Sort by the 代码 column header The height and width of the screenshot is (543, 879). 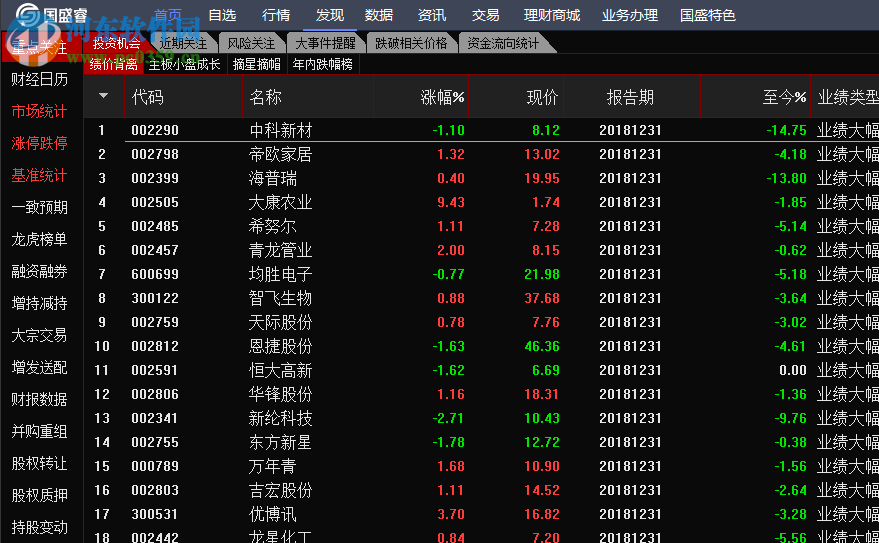[x=147, y=98]
